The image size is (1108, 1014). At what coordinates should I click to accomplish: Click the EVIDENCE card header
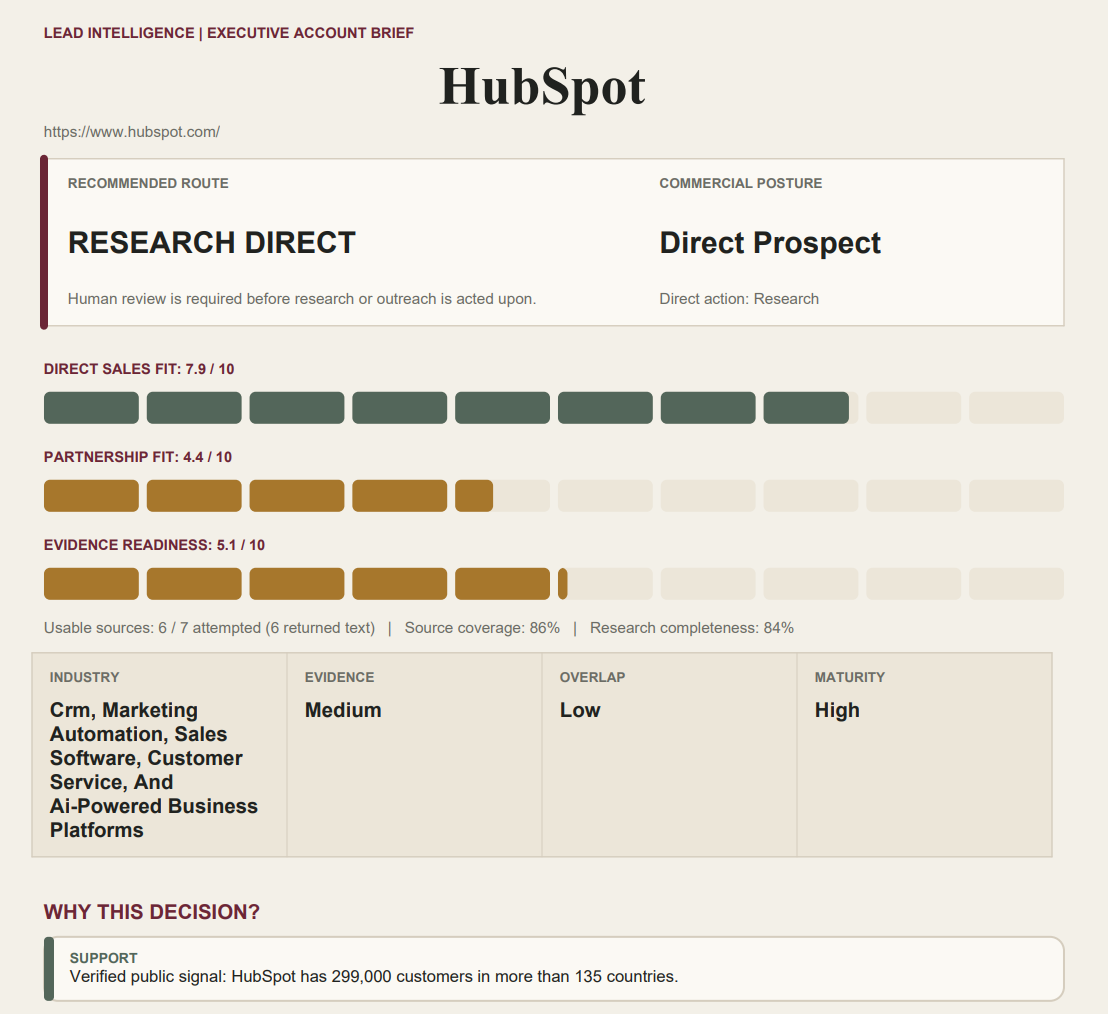(x=339, y=677)
